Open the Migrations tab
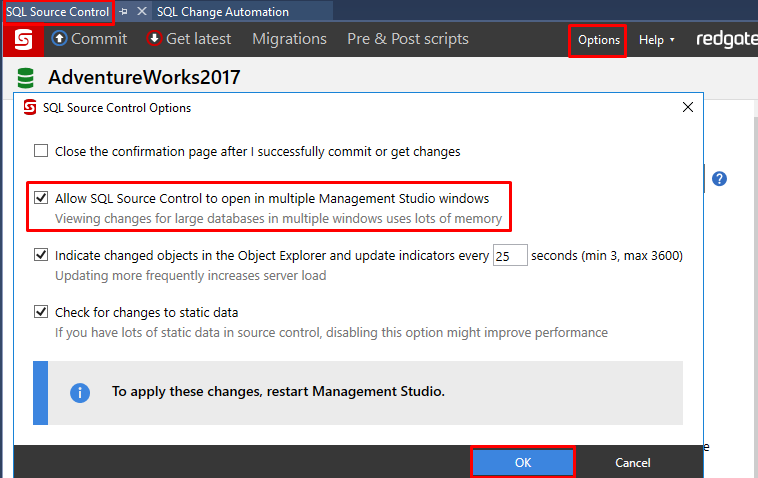758x478 pixels. 290,39
